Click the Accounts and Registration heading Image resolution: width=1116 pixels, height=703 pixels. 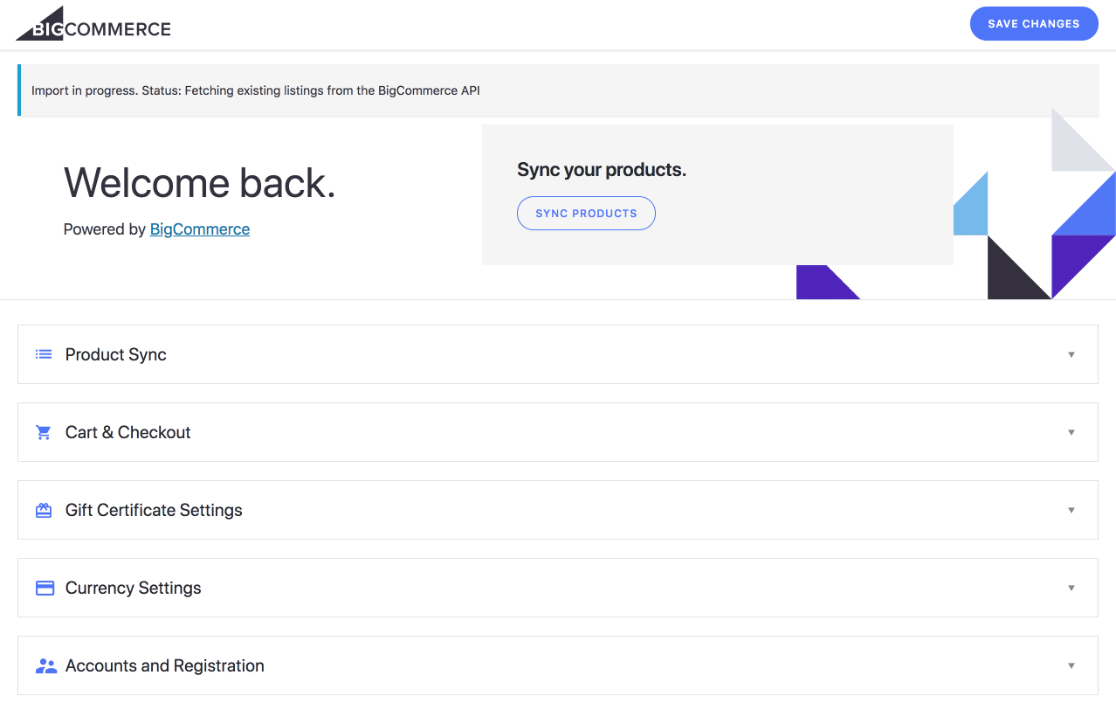(165, 666)
